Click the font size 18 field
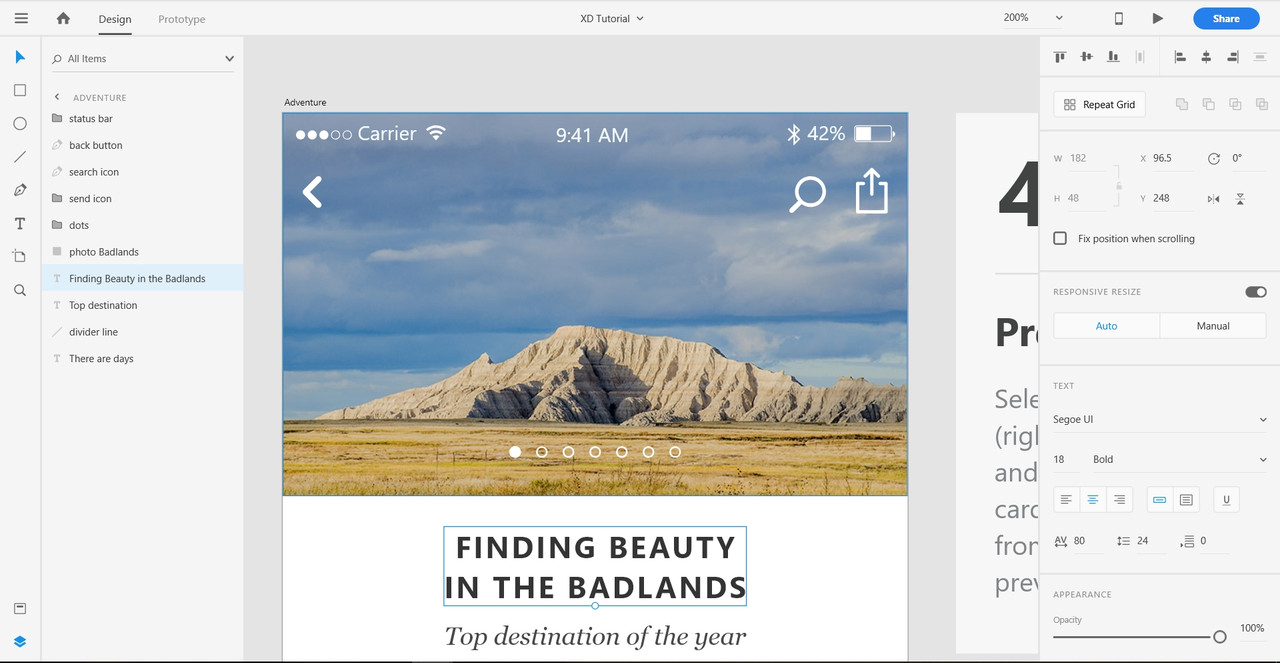The image size is (1280, 663). 1067,460
